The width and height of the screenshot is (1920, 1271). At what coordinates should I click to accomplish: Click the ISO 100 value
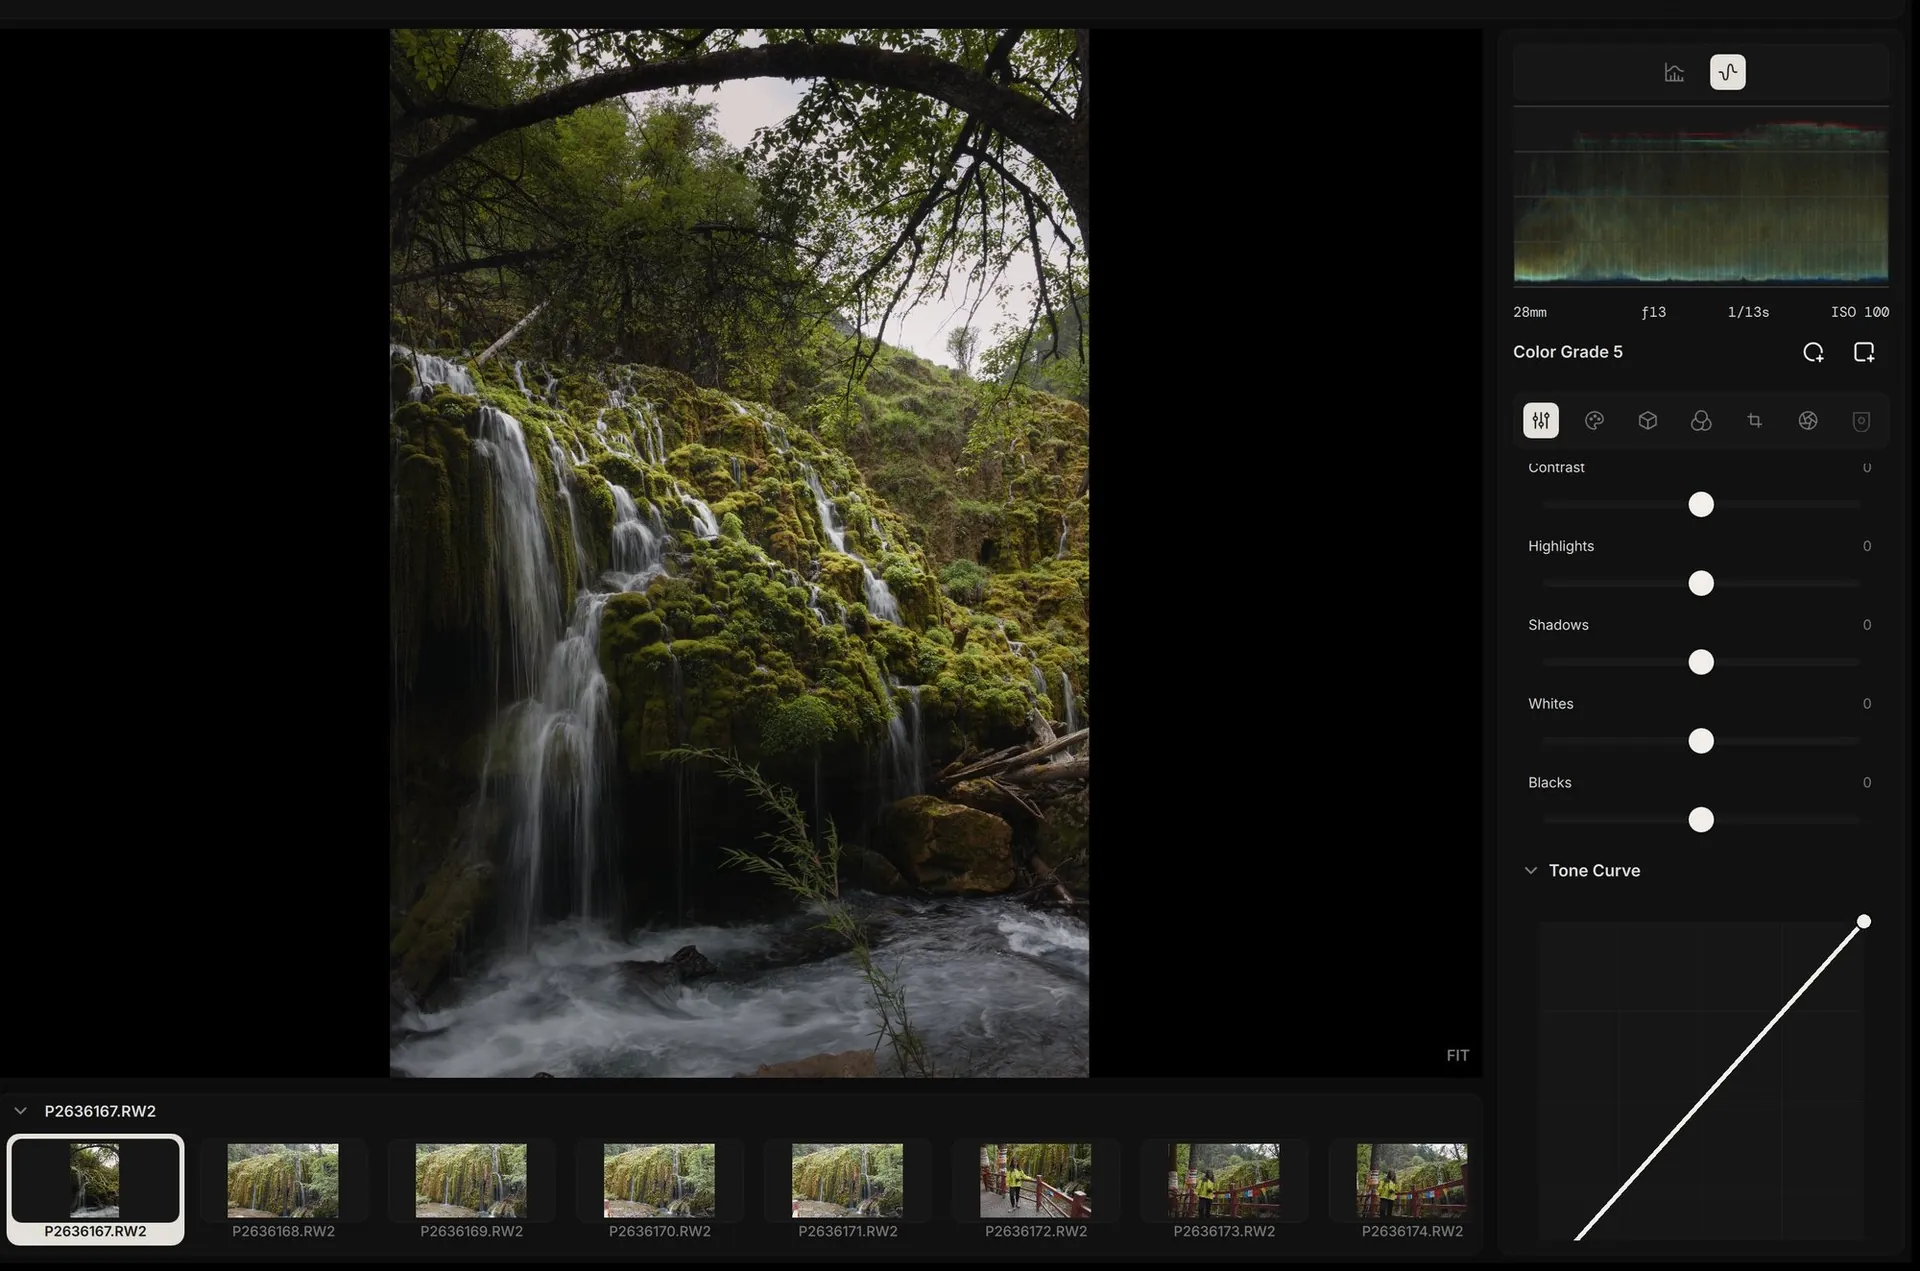(x=1860, y=312)
